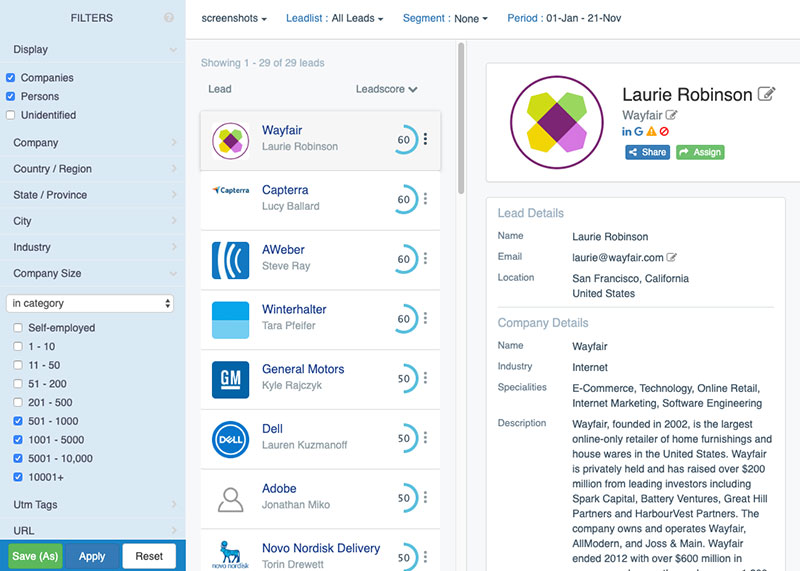Check the Self-employed company size box
The height and width of the screenshot is (571, 800).
(x=18, y=328)
